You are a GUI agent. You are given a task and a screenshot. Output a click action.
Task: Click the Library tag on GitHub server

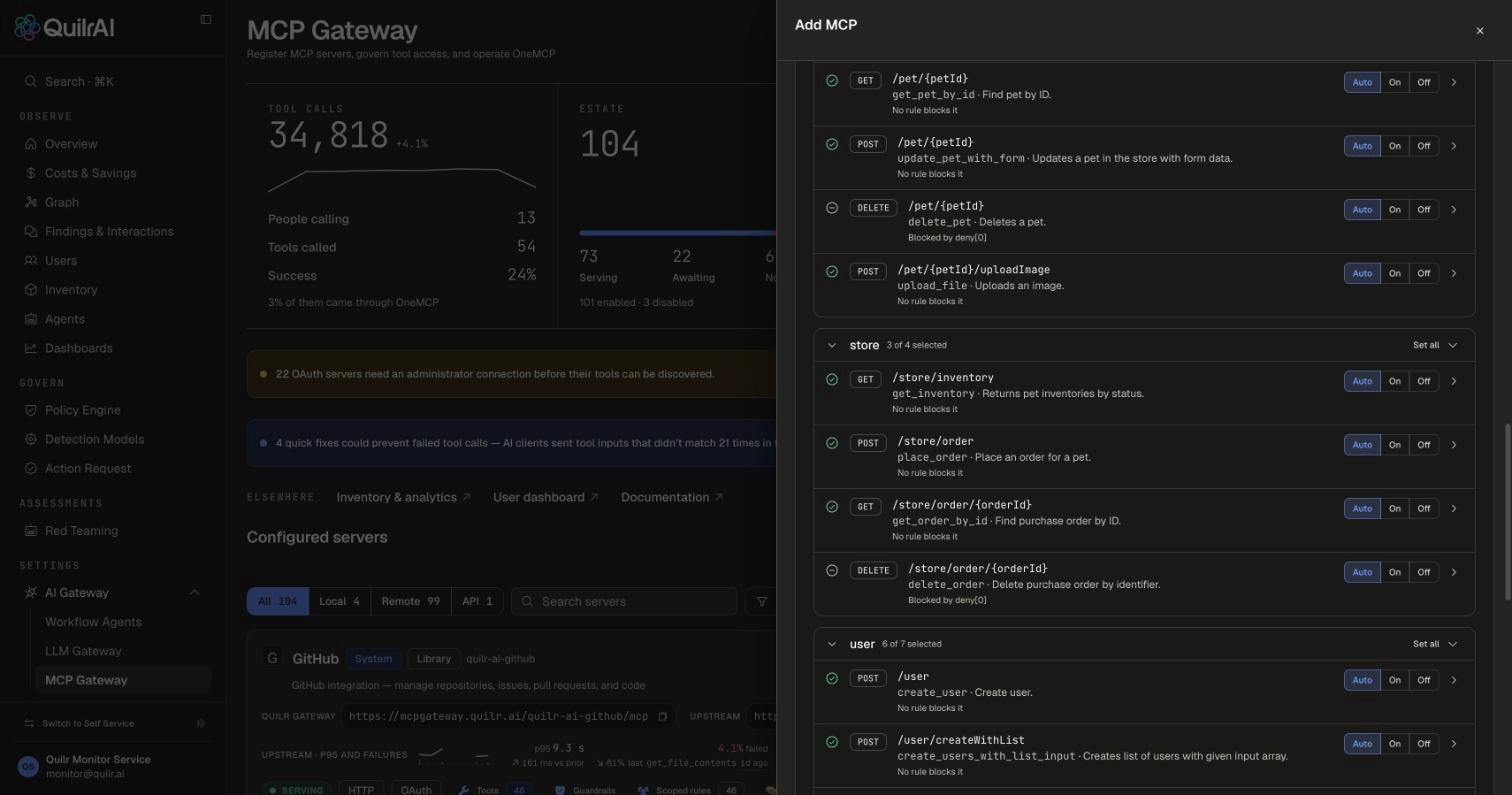(433, 659)
